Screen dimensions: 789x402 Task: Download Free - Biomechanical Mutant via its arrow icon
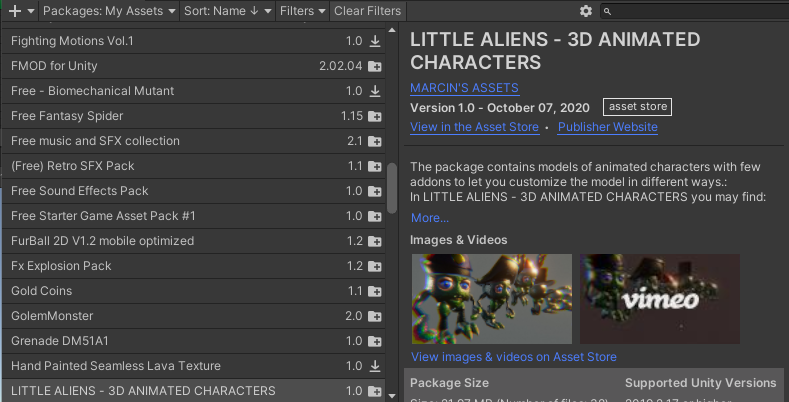click(x=374, y=91)
